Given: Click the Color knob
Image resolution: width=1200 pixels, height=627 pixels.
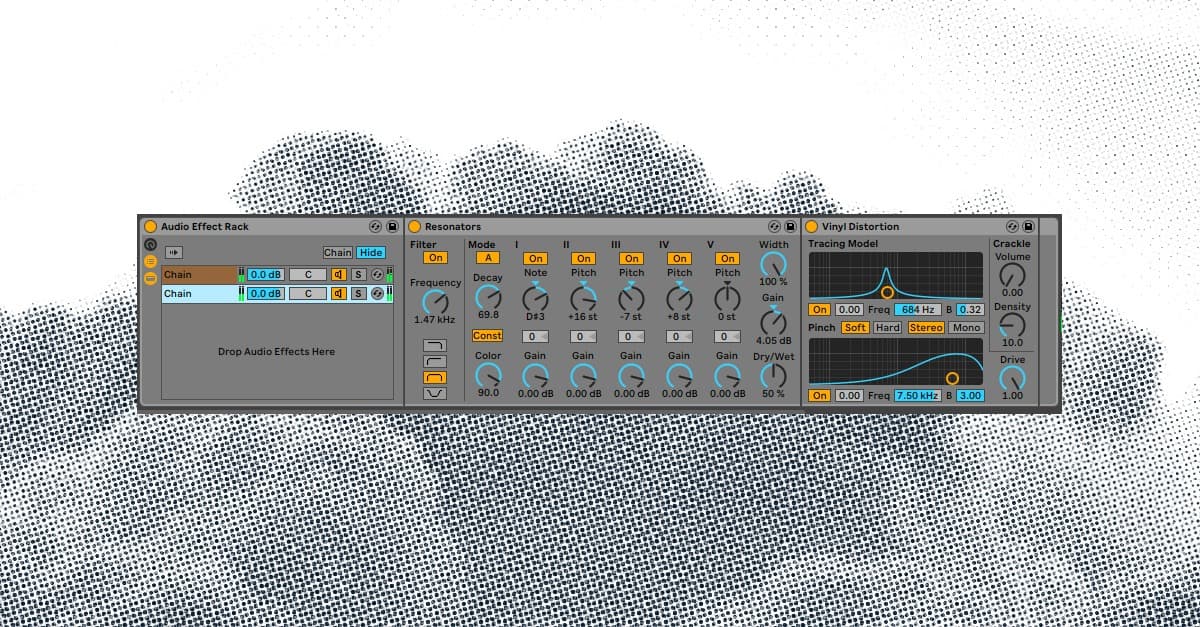Looking at the screenshot, I should 487,375.
